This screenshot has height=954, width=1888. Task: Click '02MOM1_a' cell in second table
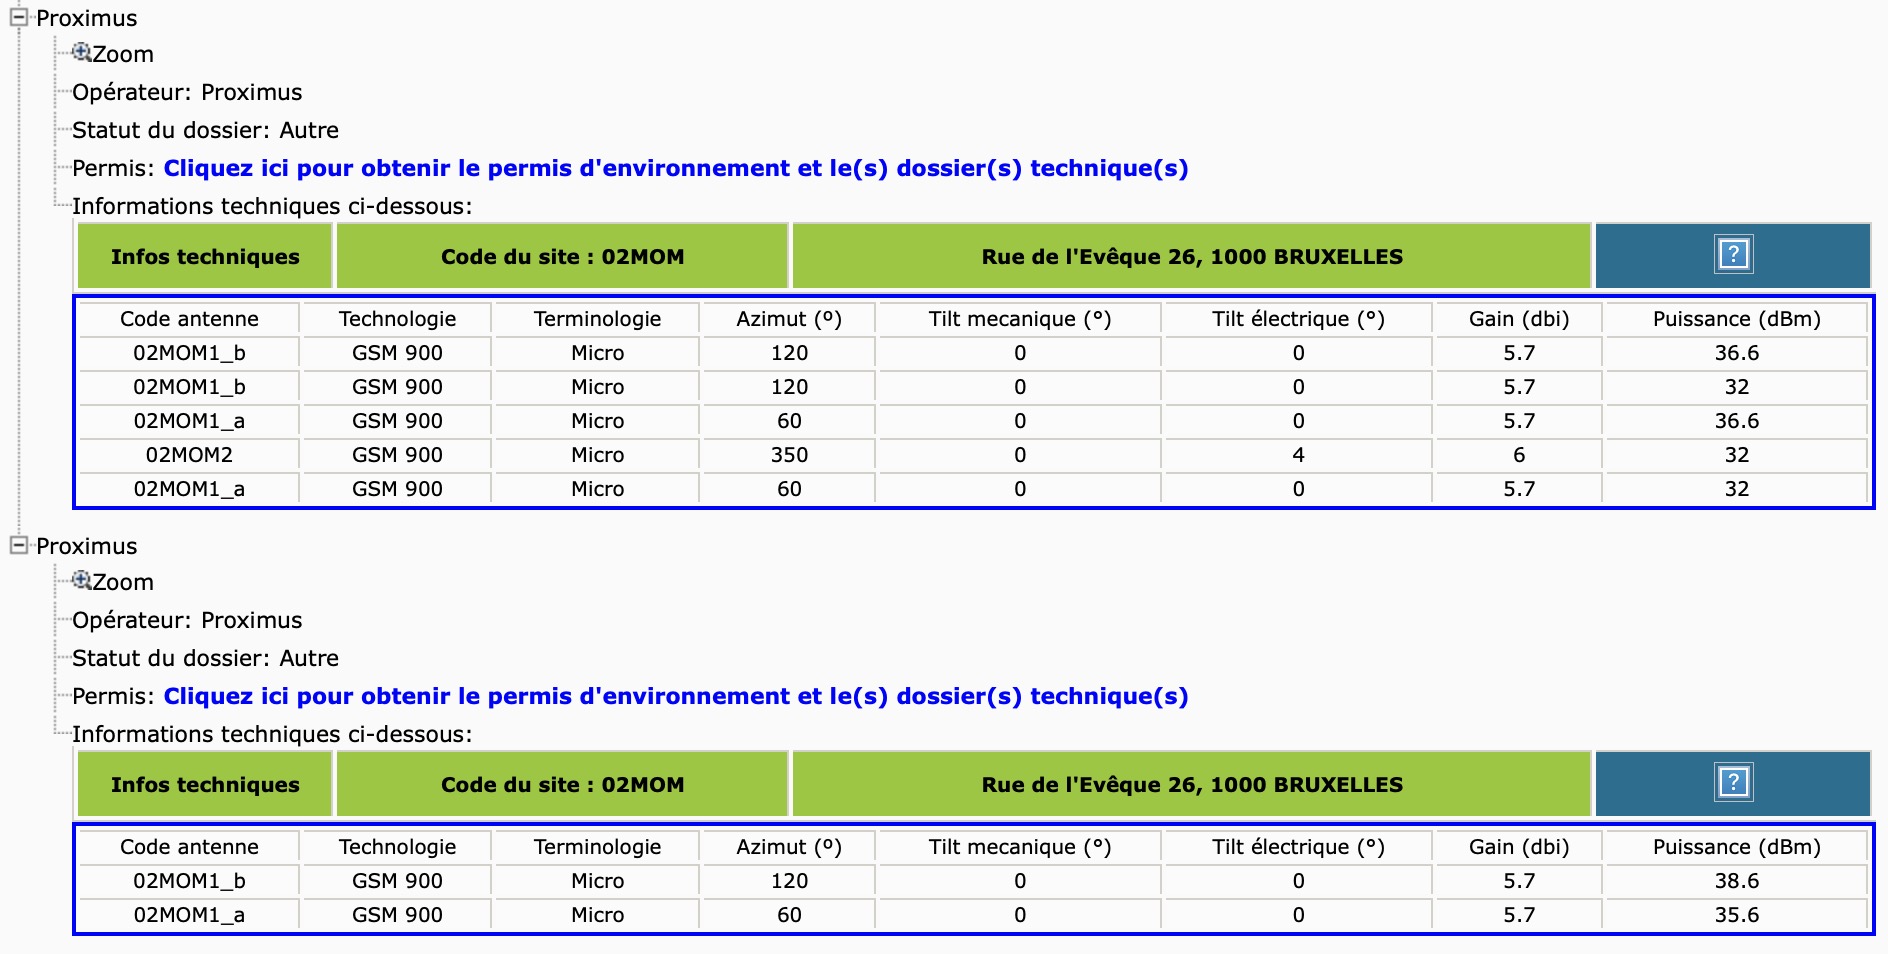tap(189, 915)
